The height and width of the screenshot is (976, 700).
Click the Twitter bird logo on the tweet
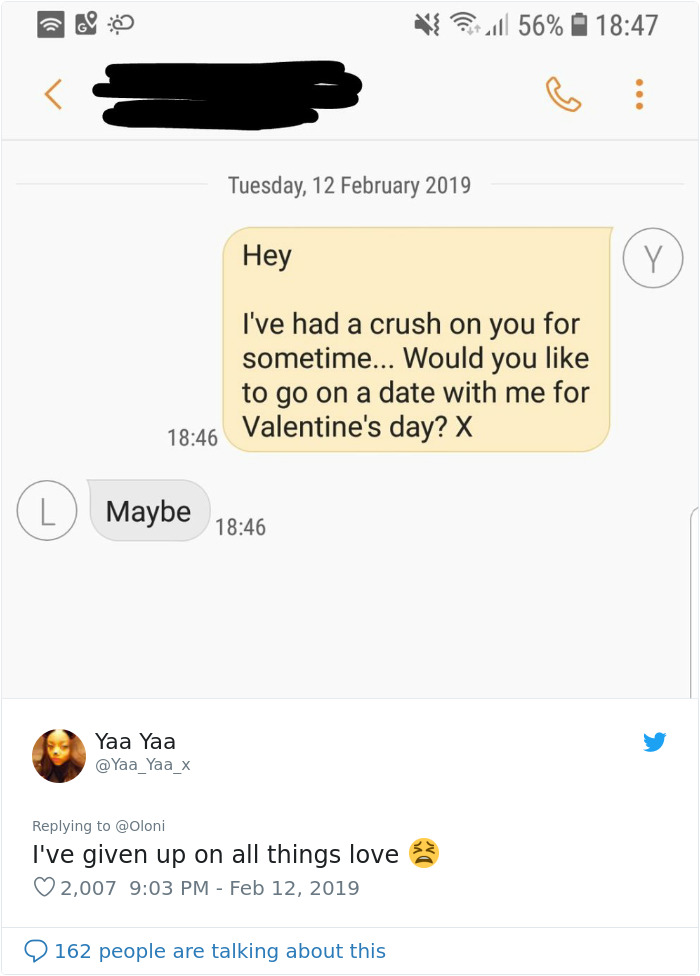click(x=656, y=742)
